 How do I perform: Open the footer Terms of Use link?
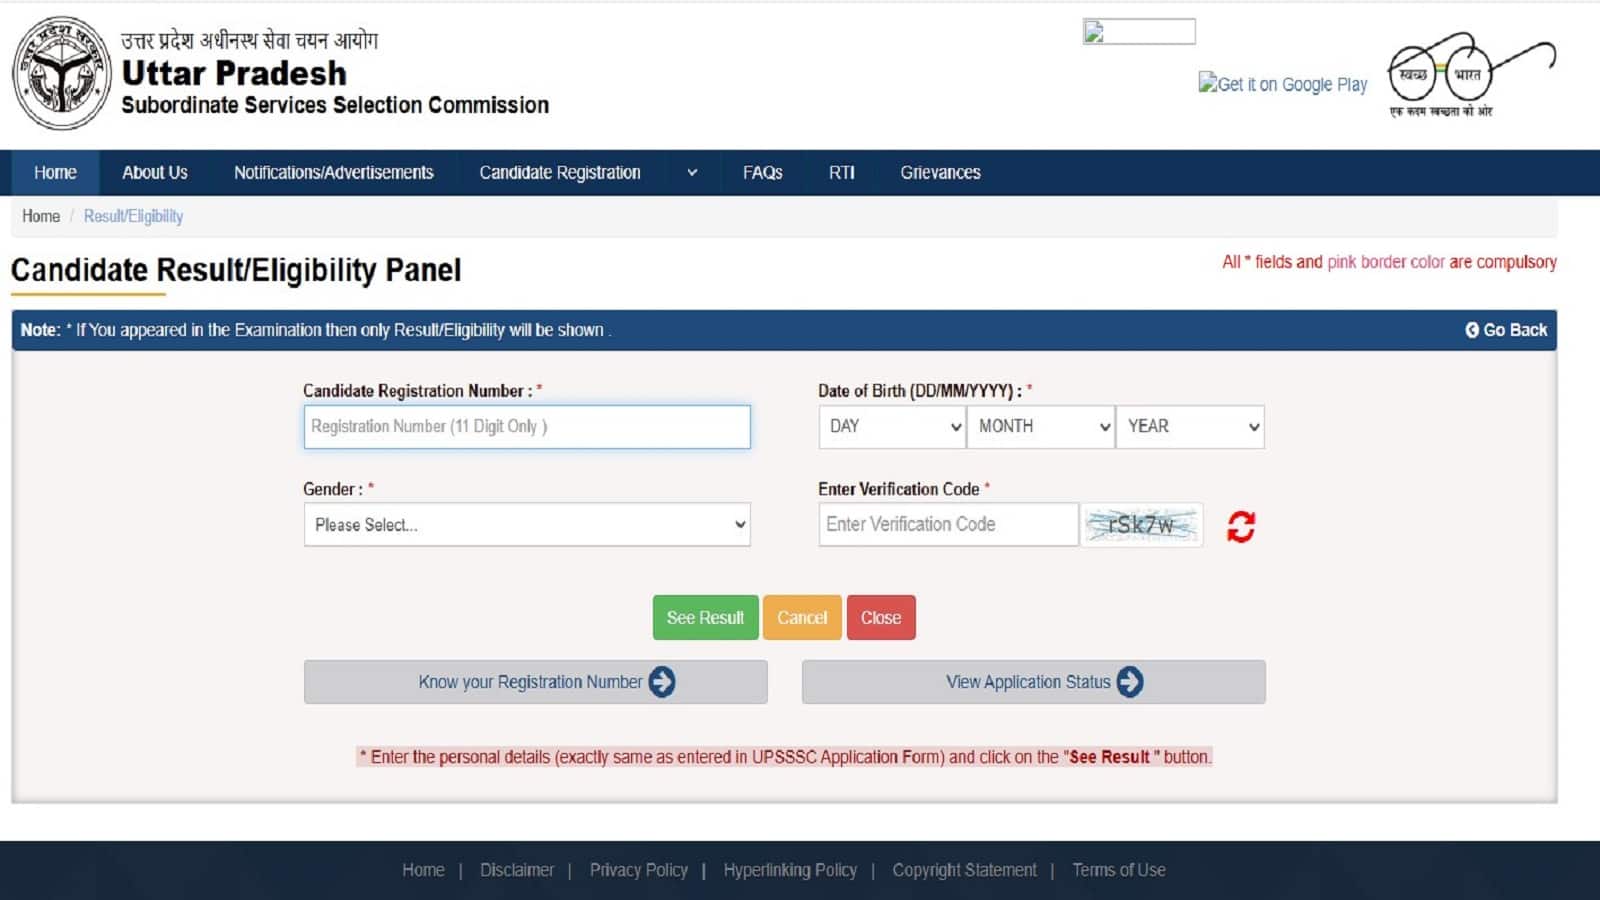click(x=1119, y=870)
